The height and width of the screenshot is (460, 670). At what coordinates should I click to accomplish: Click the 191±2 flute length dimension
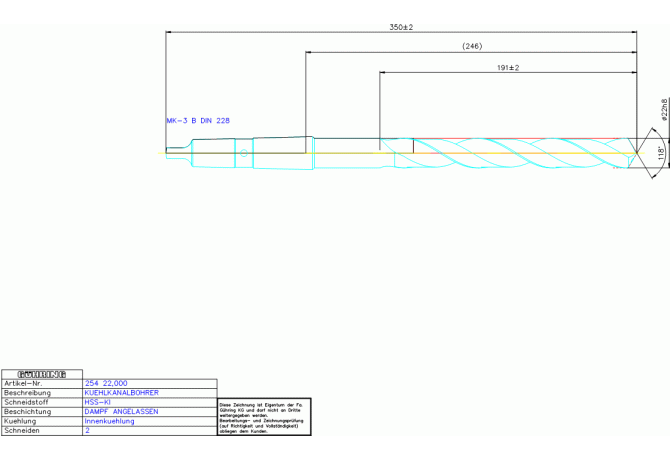(x=508, y=67)
